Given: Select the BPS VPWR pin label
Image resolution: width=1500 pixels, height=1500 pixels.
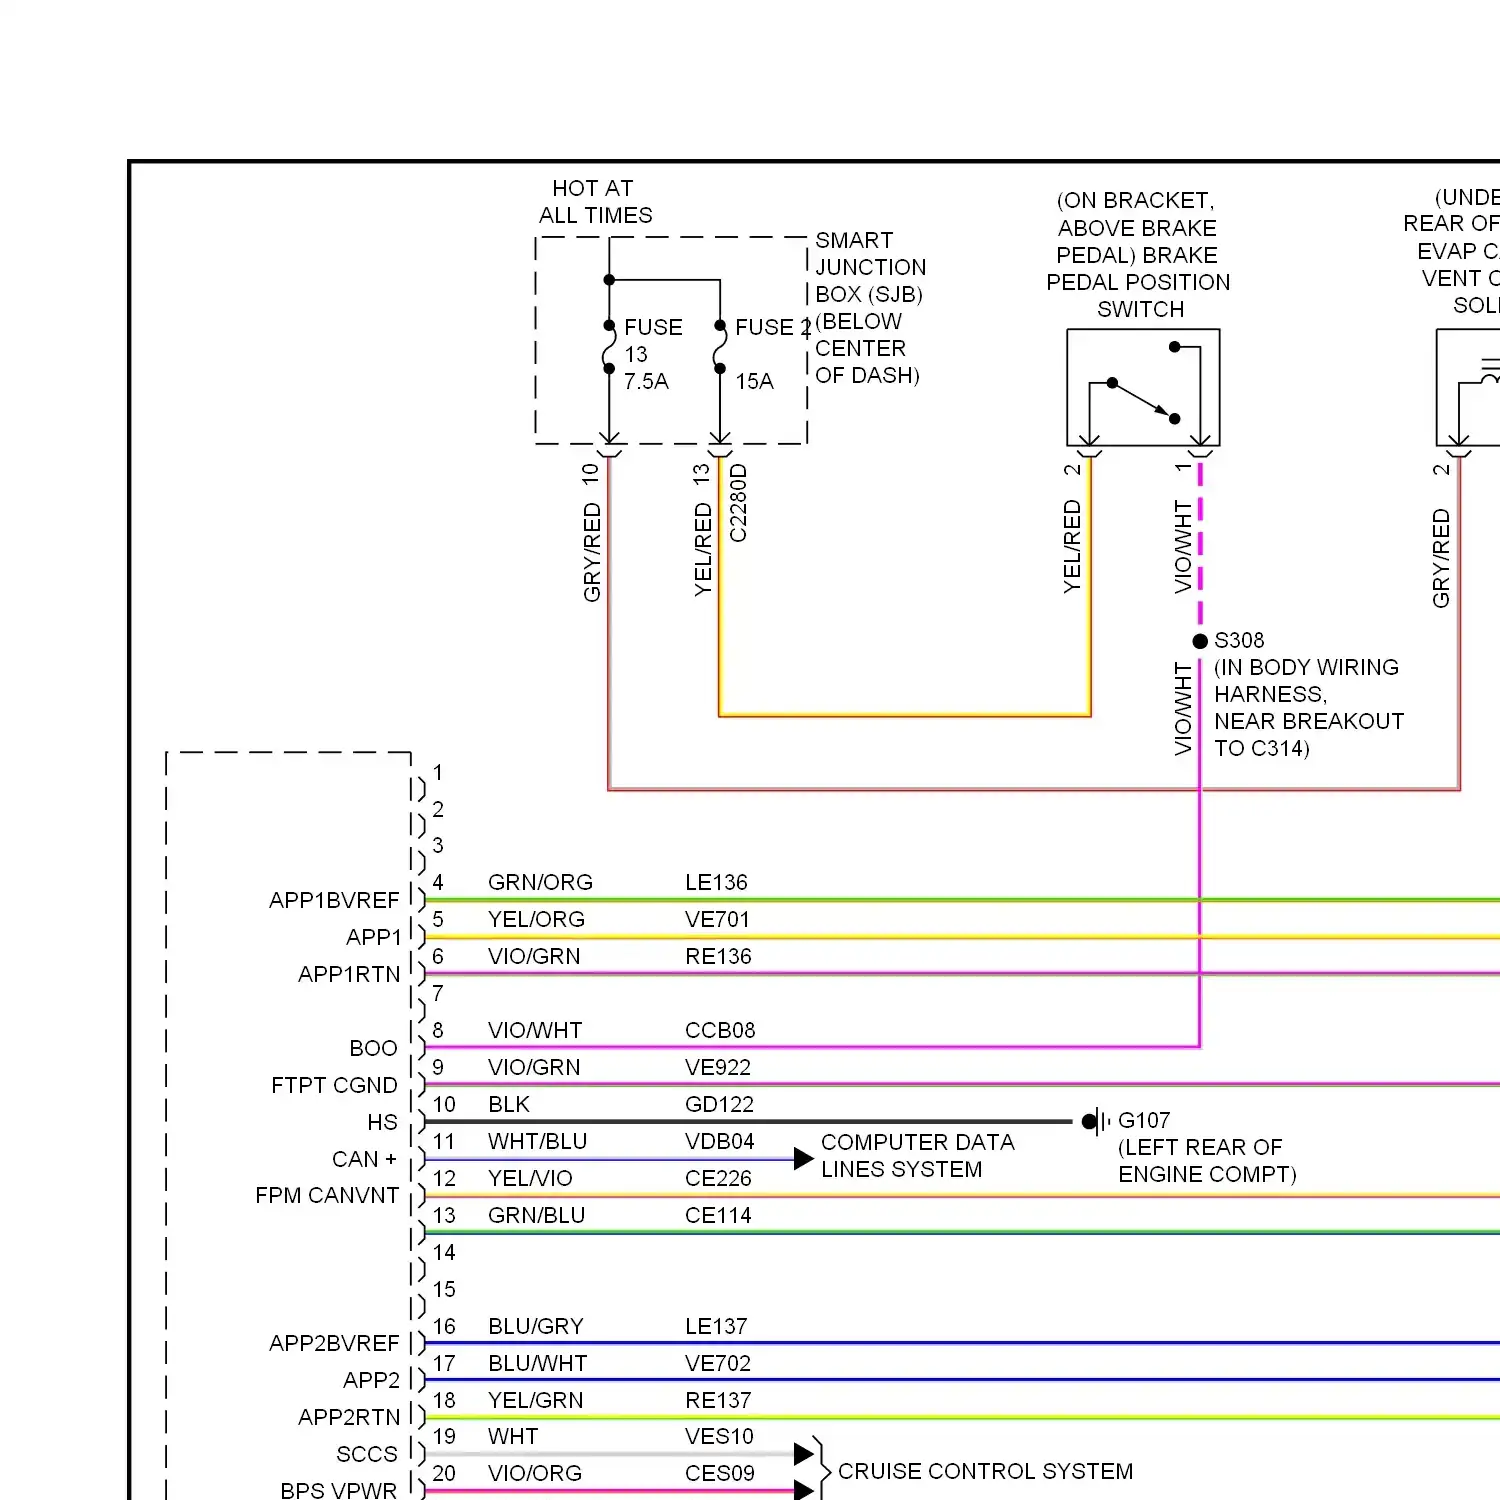Looking at the screenshot, I should tap(338, 1490).
